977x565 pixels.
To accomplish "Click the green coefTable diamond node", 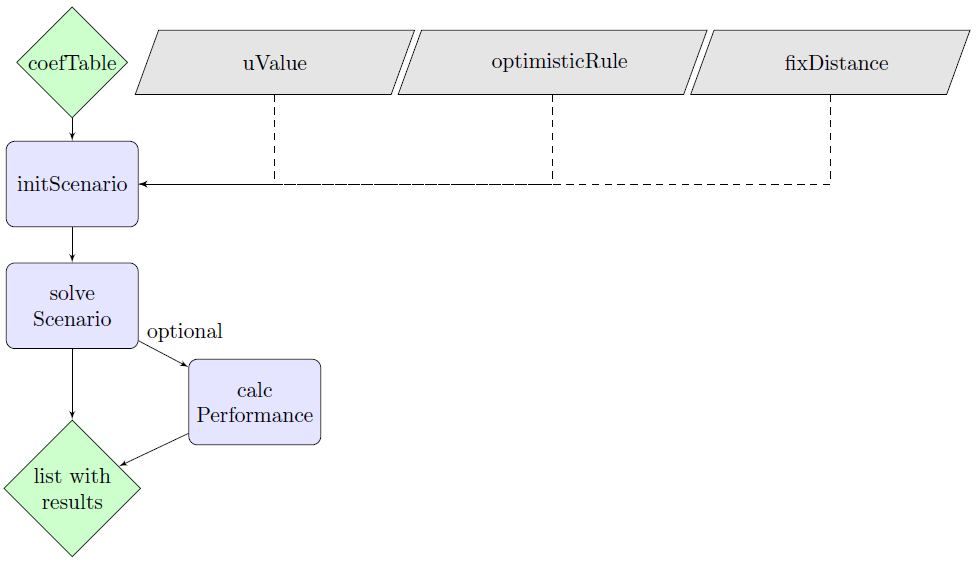I will [72, 63].
